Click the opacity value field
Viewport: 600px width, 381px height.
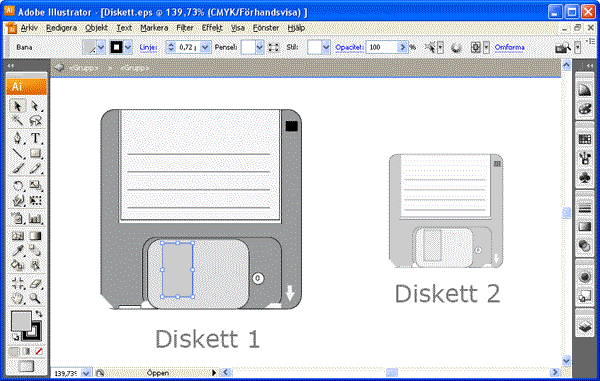[382, 47]
